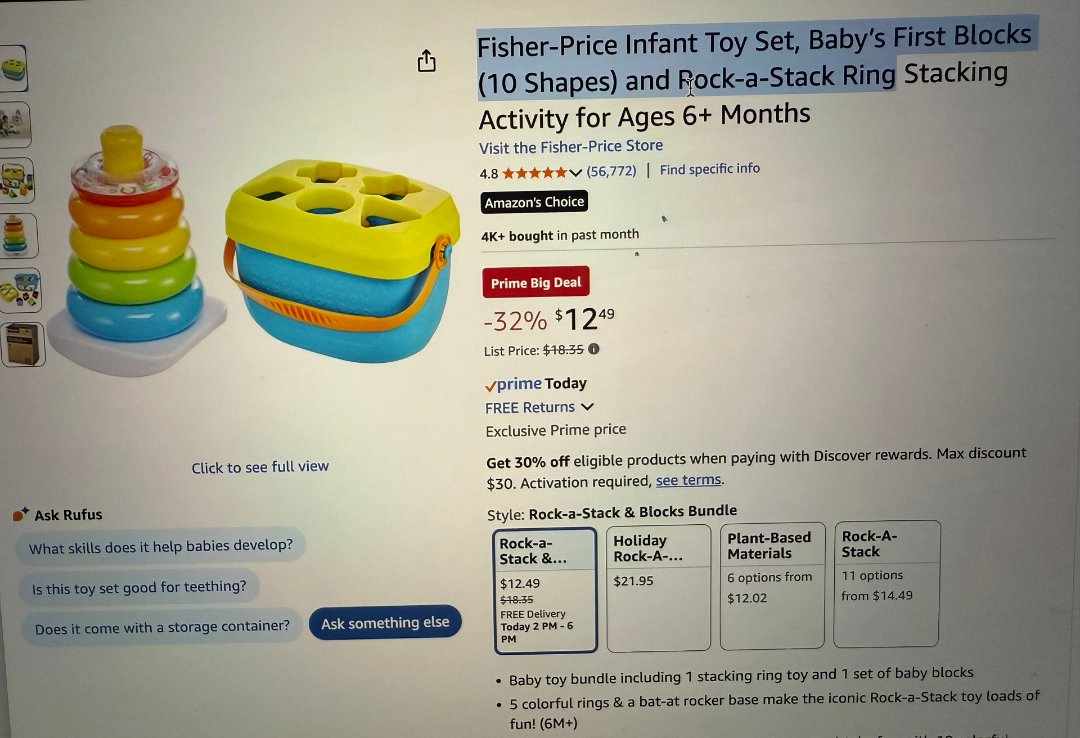Click the List Price info icon
Screen dimensions: 1080x738
tap(594, 350)
